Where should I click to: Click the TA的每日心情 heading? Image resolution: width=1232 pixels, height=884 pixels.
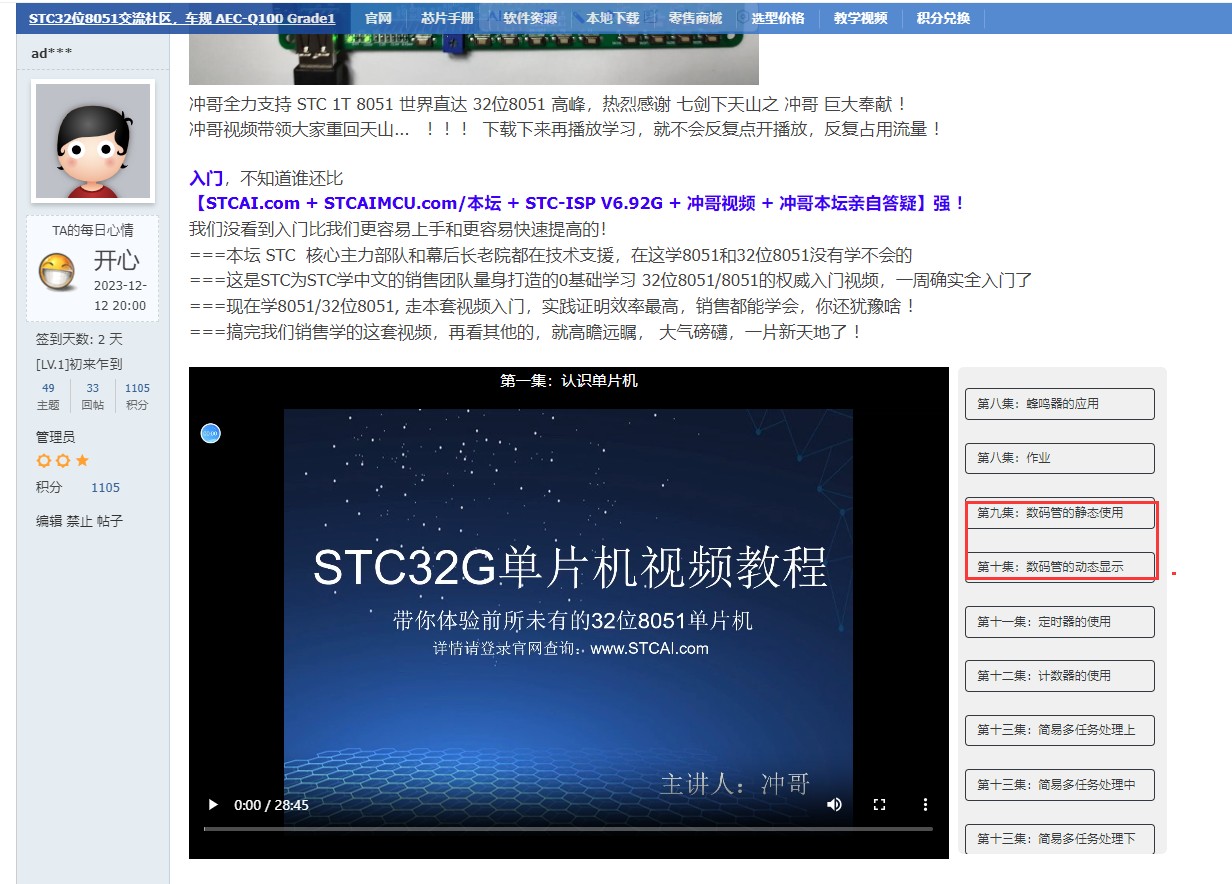pyautogui.click(x=93, y=230)
